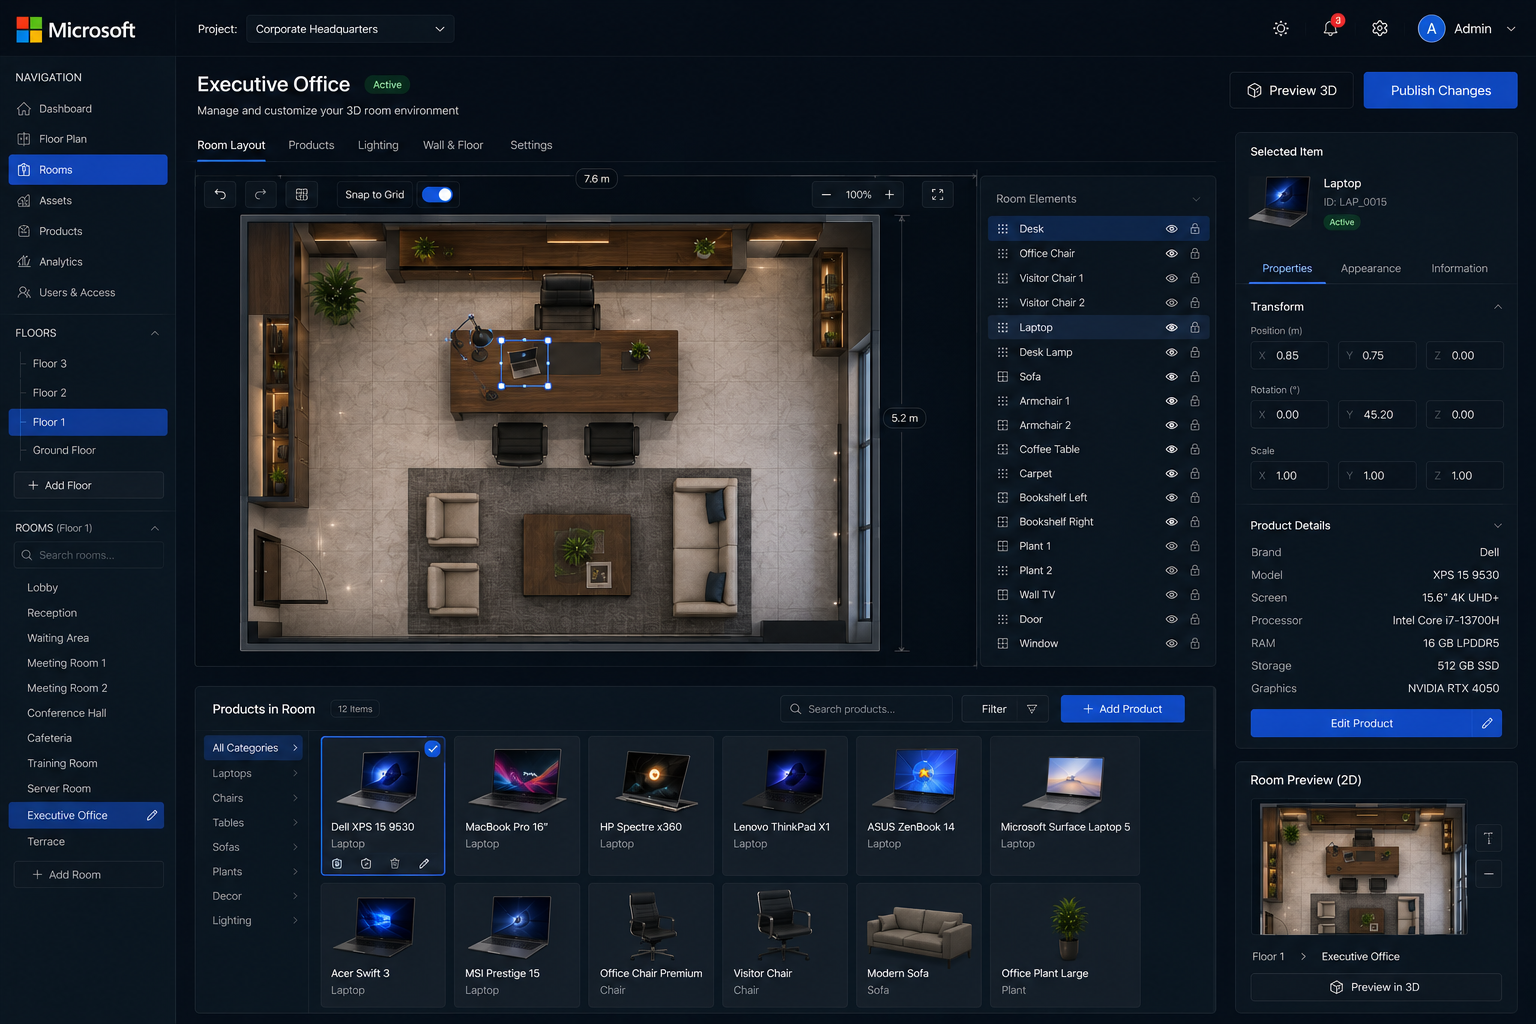Click the Add Product button
This screenshot has height=1024, width=1536.
pyautogui.click(x=1122, y=709)
